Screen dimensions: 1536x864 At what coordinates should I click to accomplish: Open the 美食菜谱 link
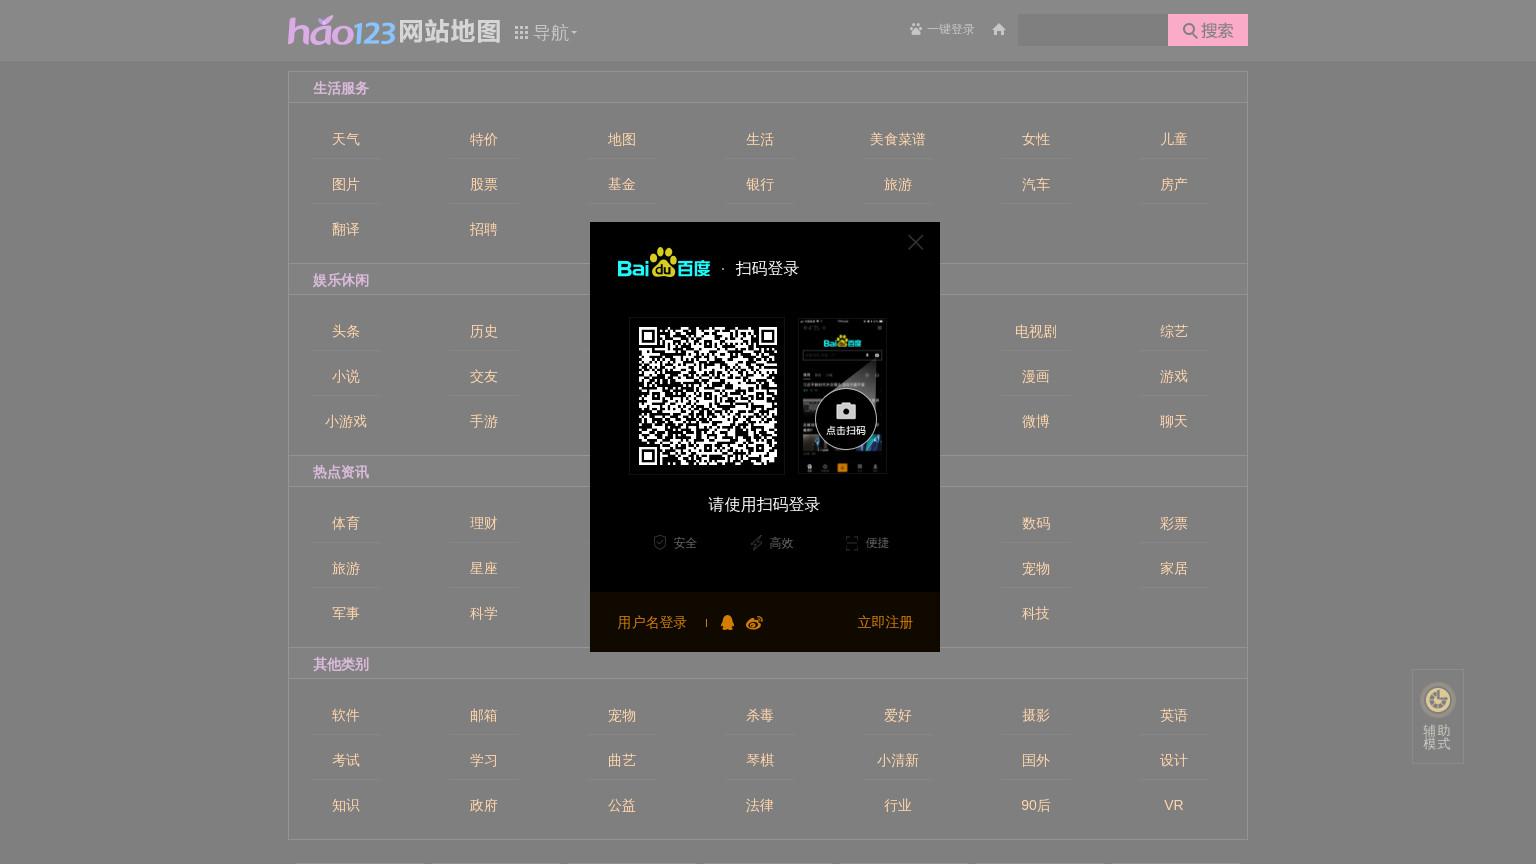tap(898, 140)
